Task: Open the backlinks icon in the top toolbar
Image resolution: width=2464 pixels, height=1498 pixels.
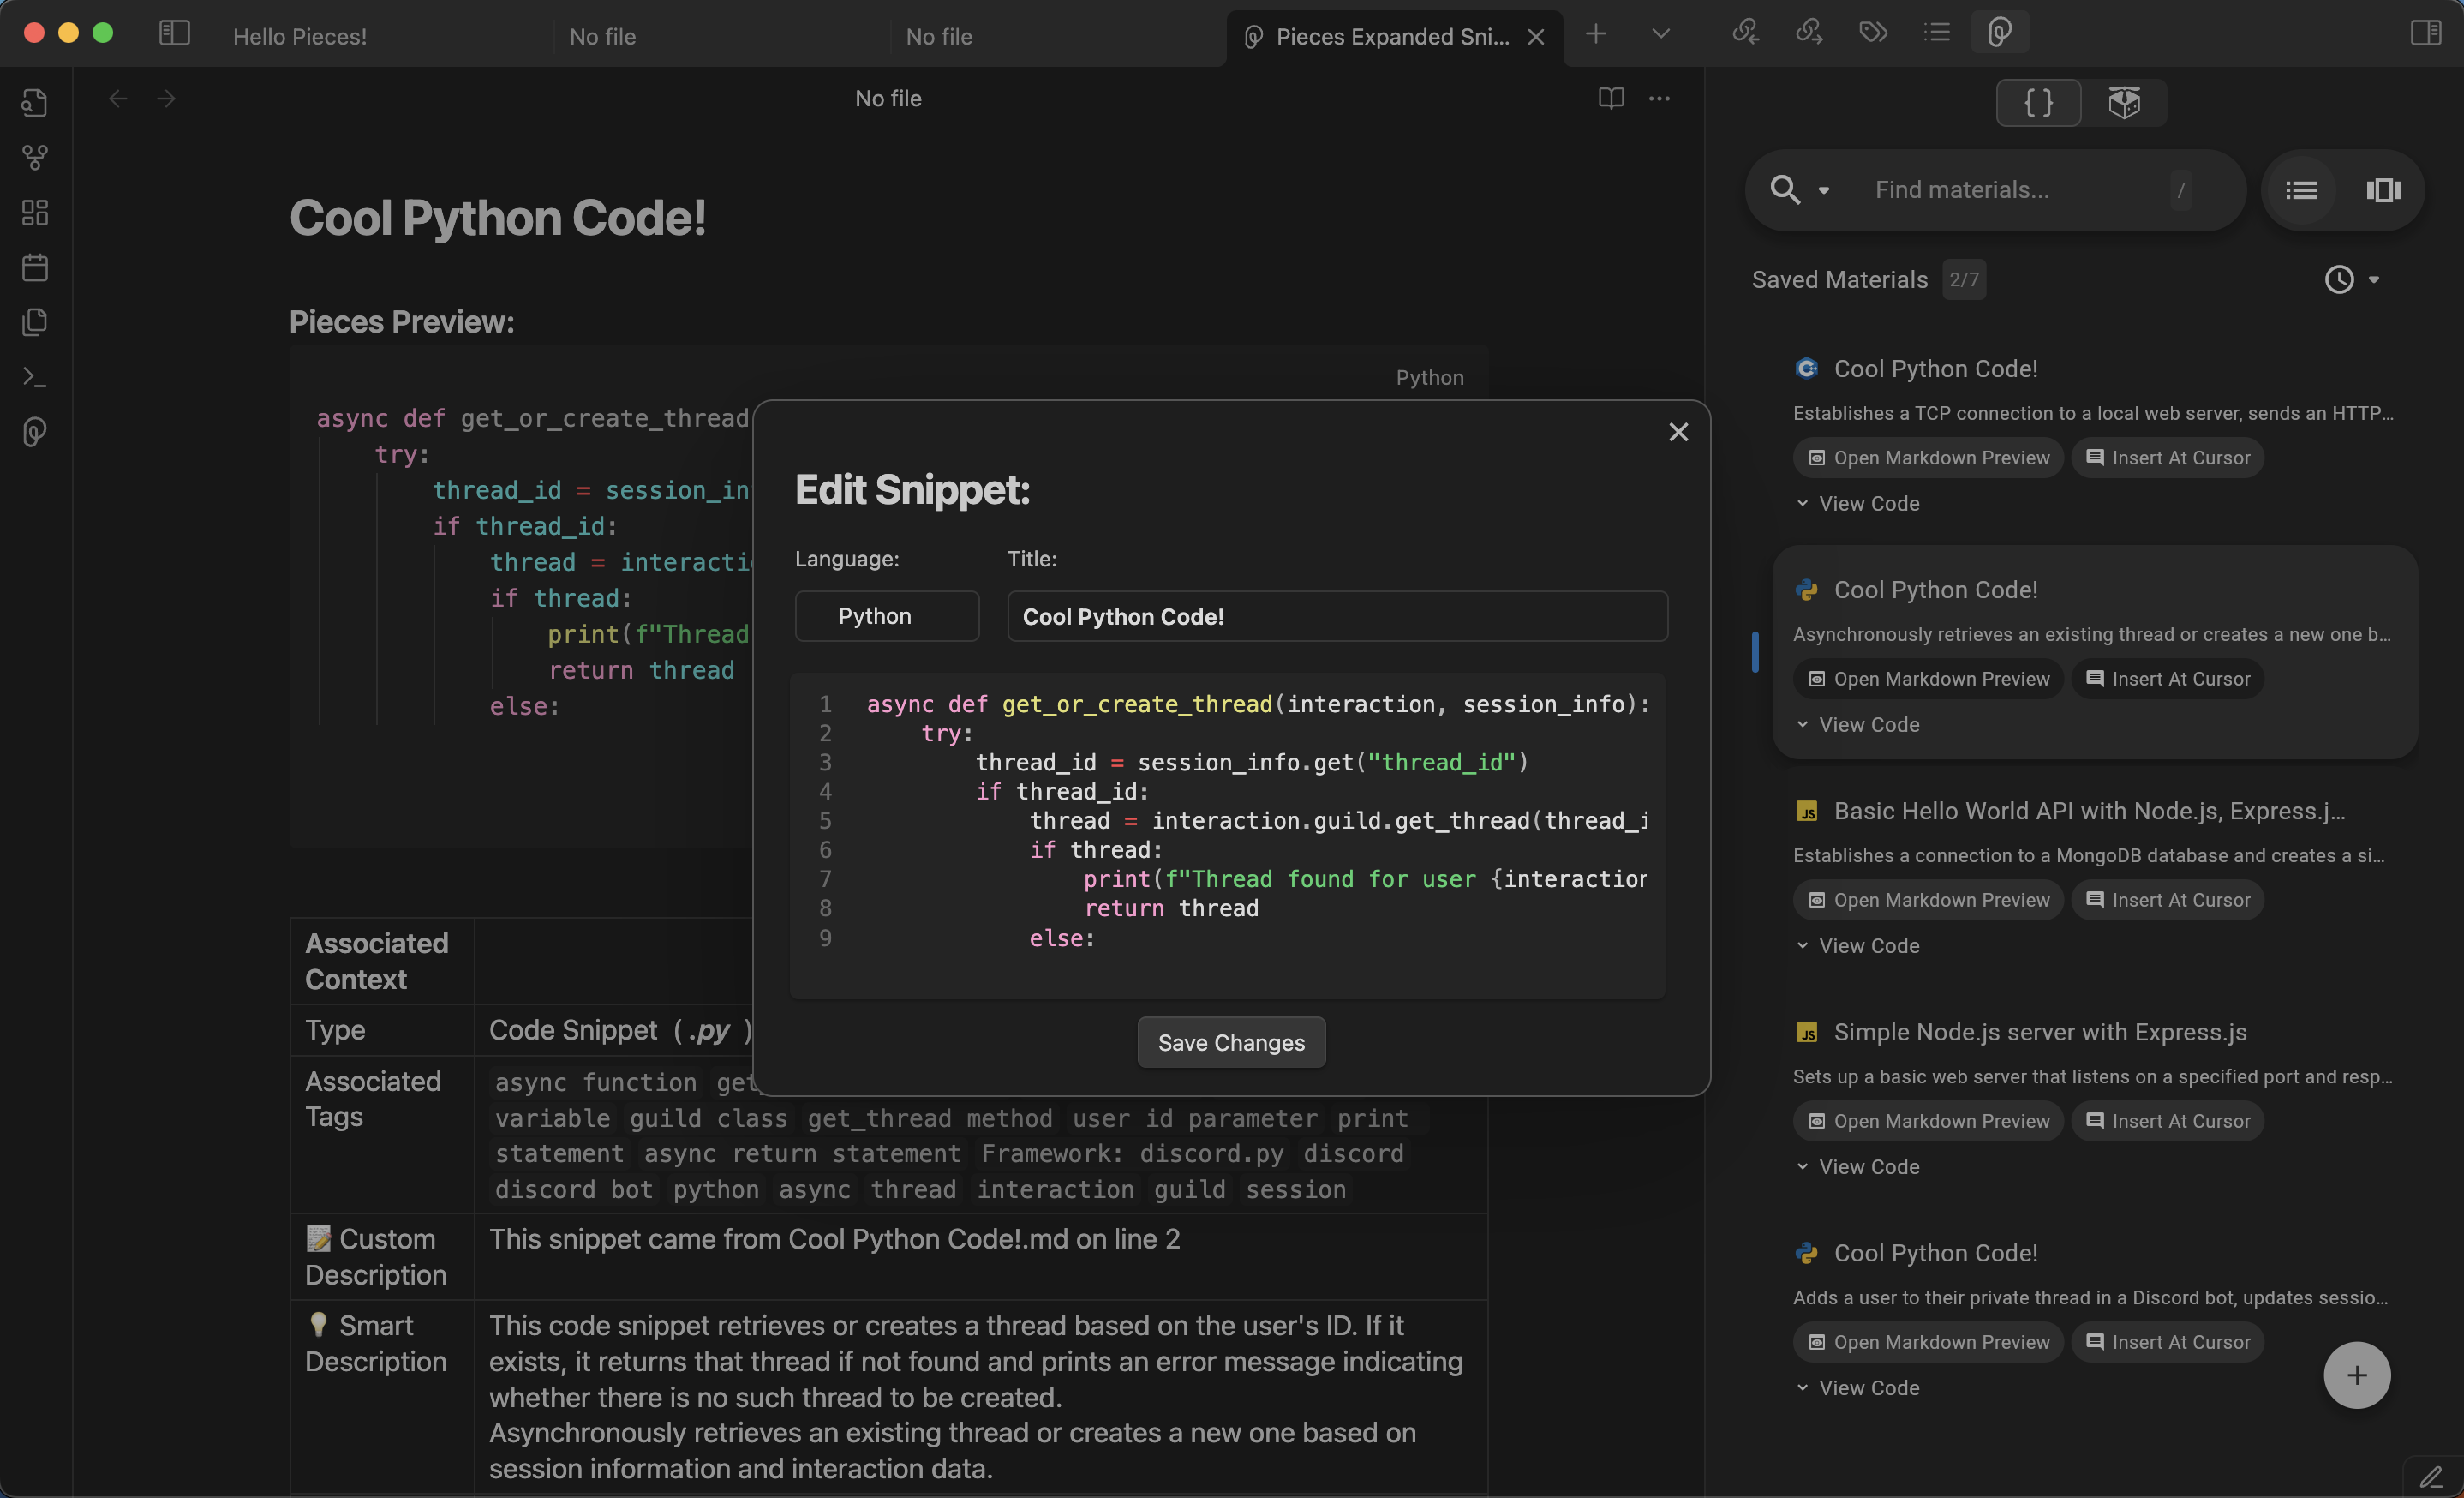Action: click(1746, 32)
